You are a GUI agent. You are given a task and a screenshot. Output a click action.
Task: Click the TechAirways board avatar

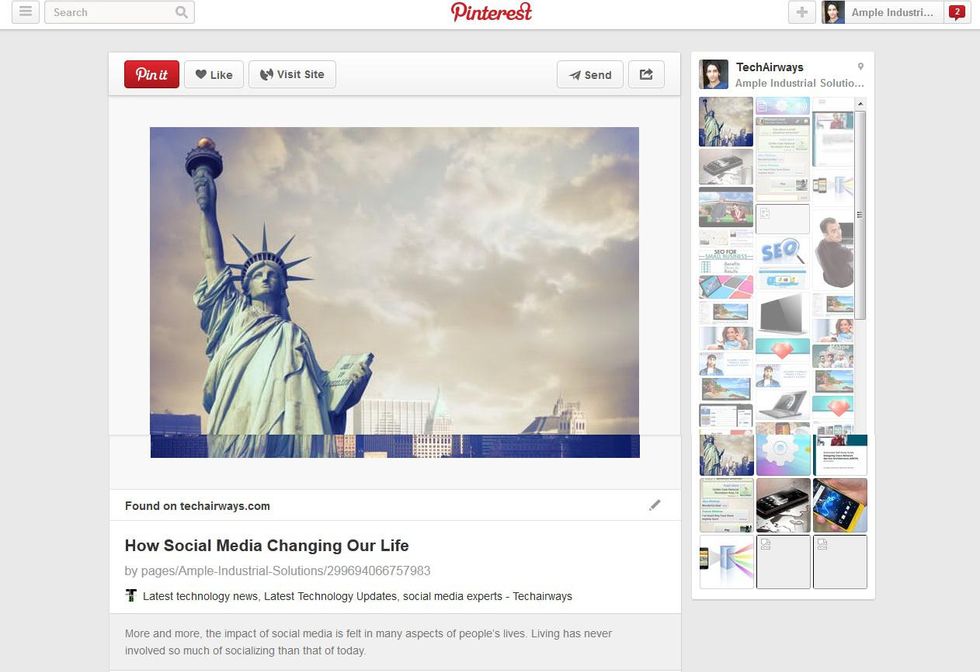pos(714,75)
